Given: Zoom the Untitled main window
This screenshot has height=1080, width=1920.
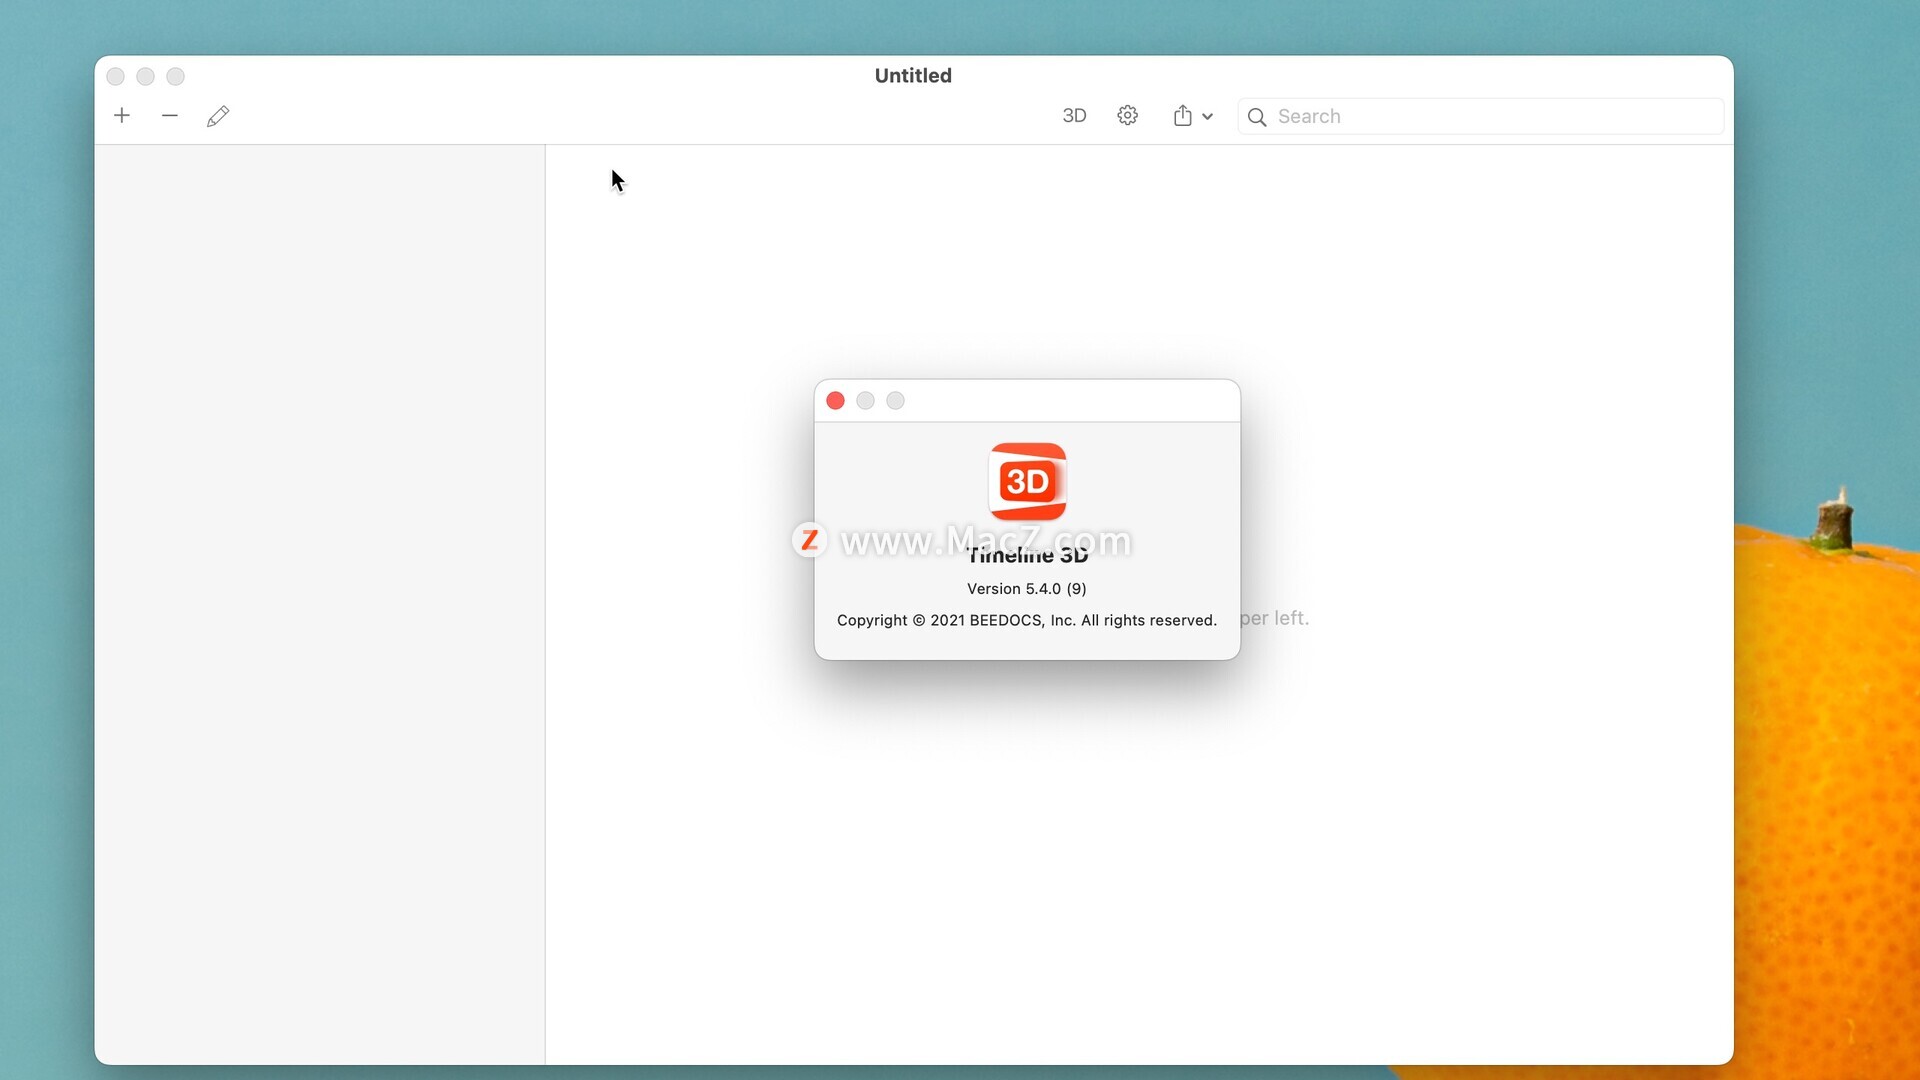Looking at the screenshot, I should [176, 77].
